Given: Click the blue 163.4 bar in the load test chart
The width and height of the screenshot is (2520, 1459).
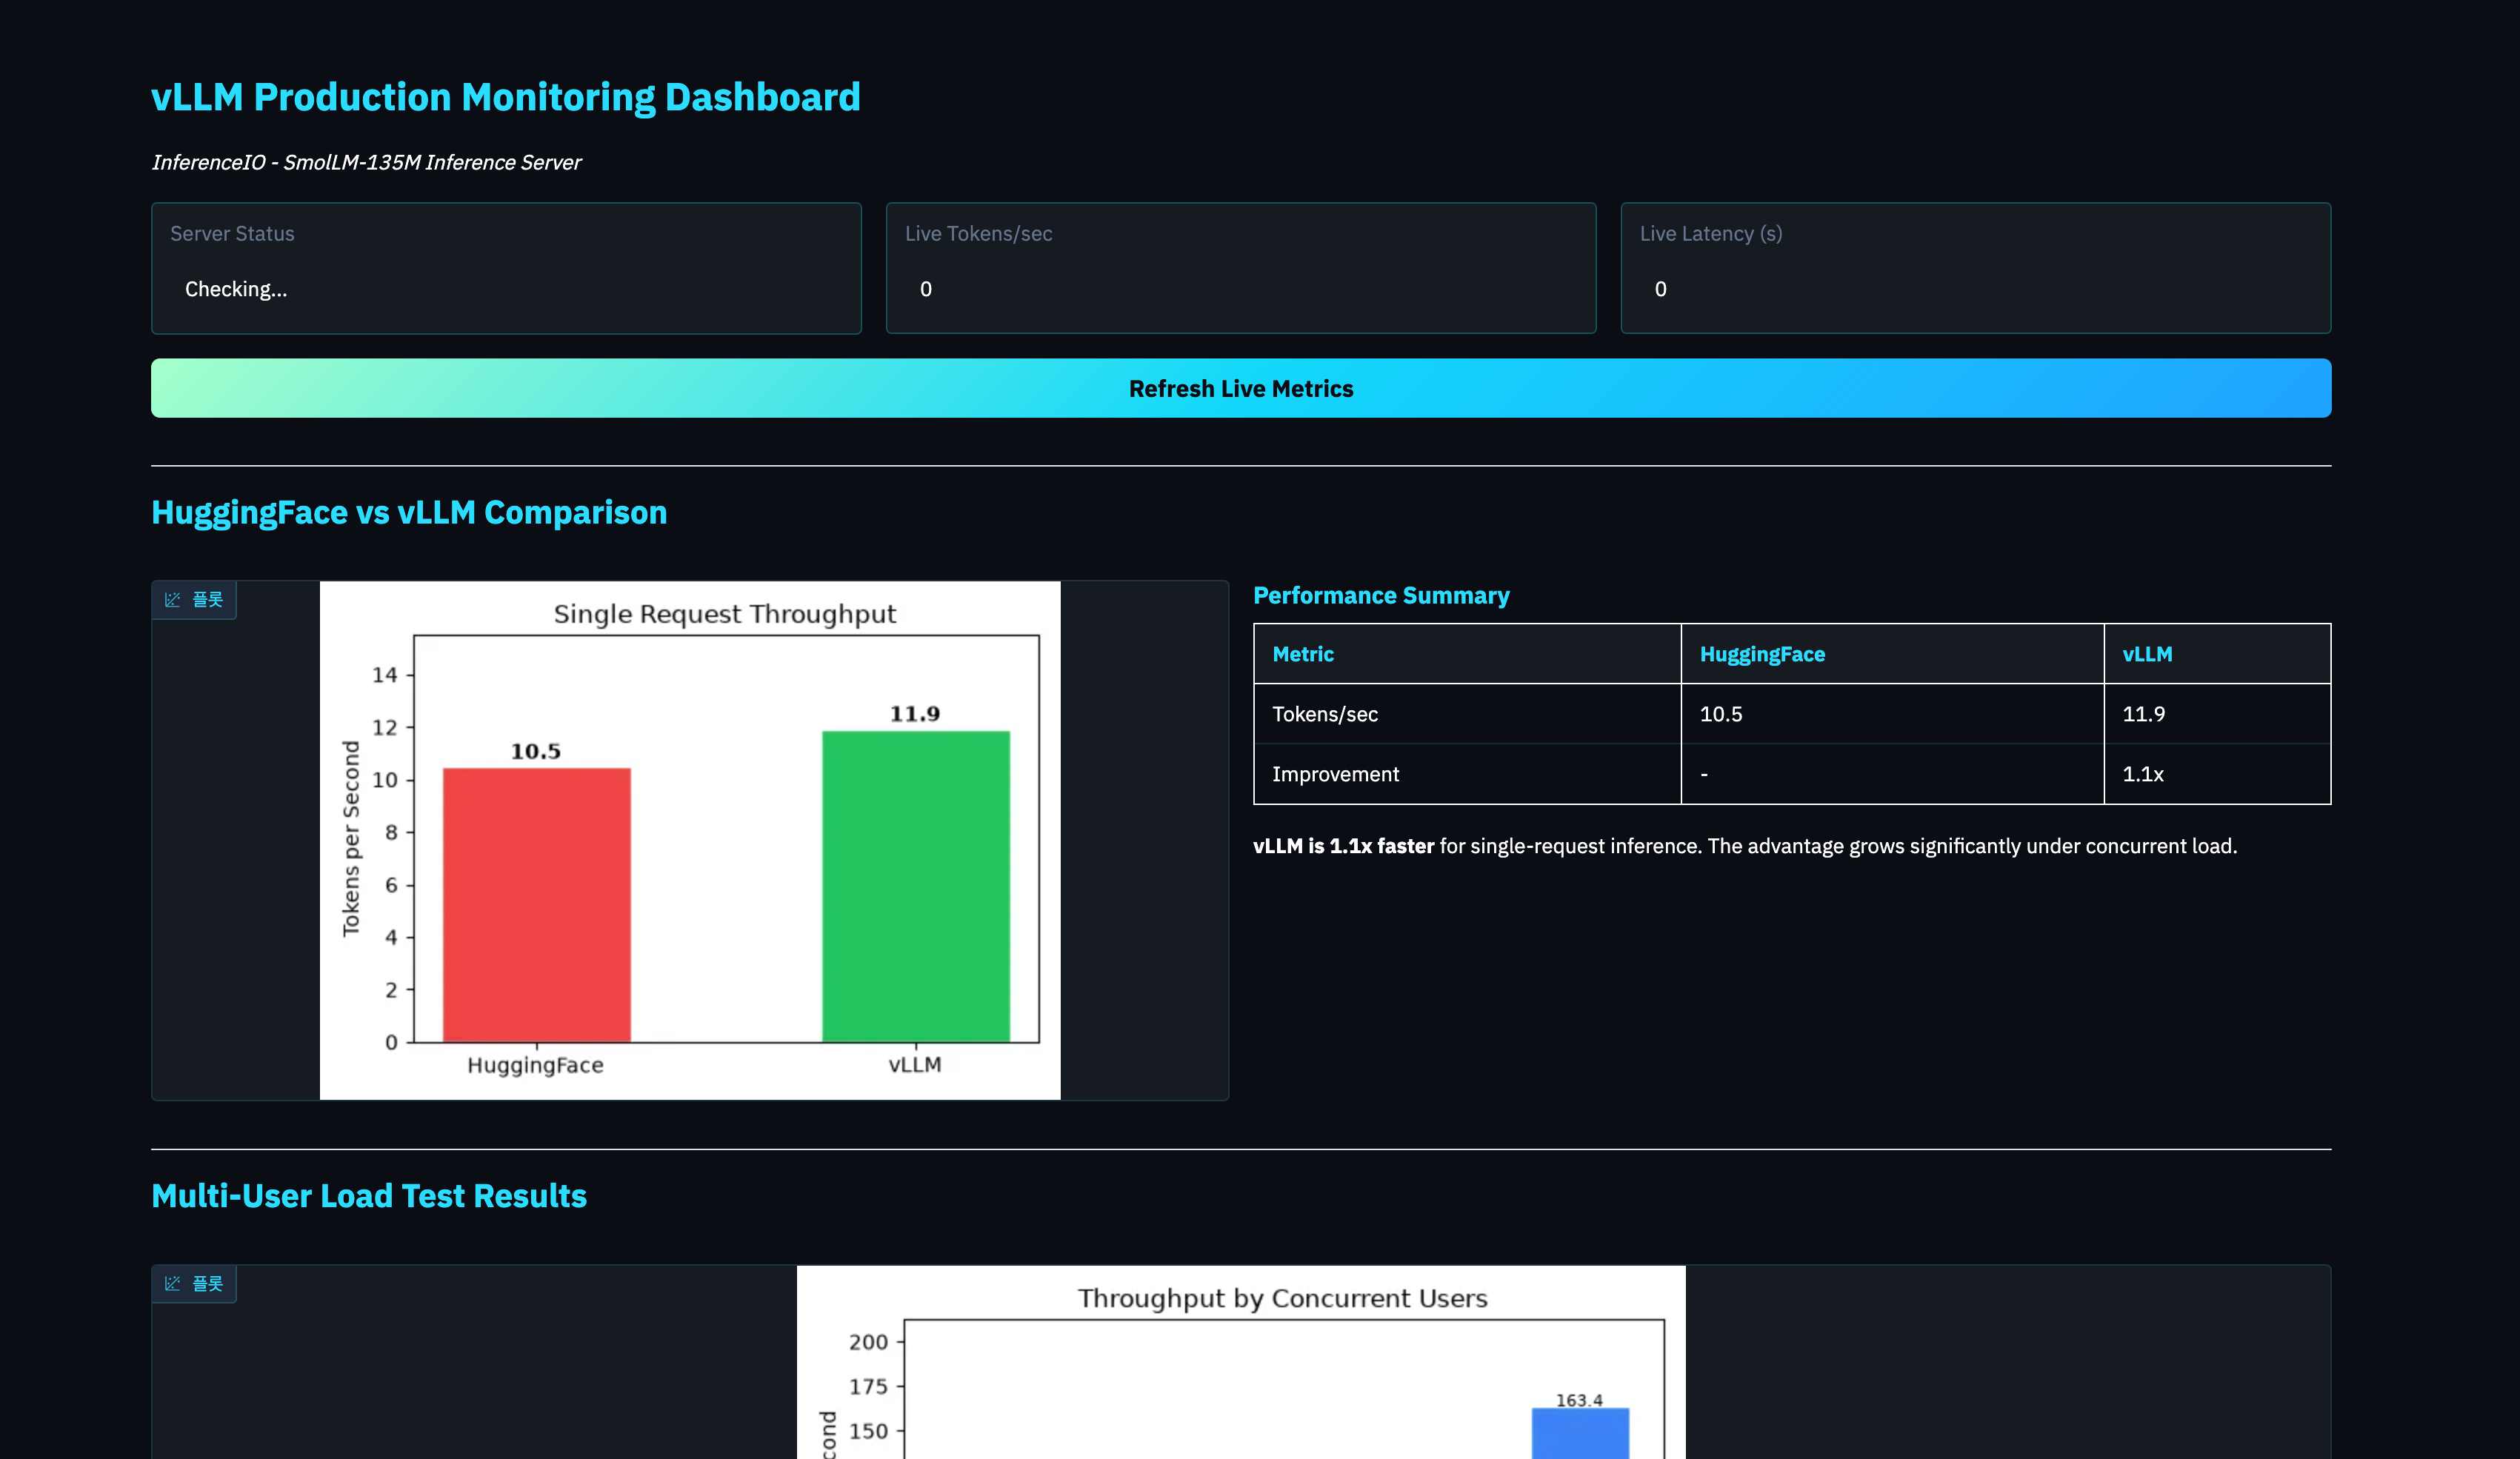Looking at the screenshot, I should 1580,1433.
